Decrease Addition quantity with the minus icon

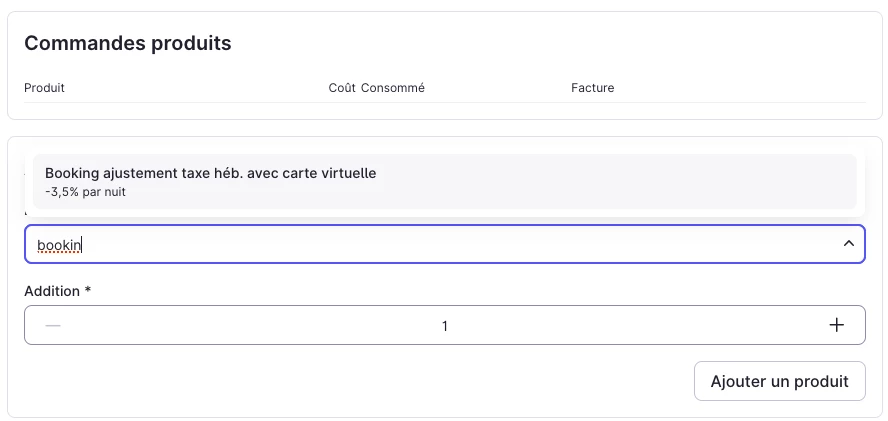tap(53, 325)
